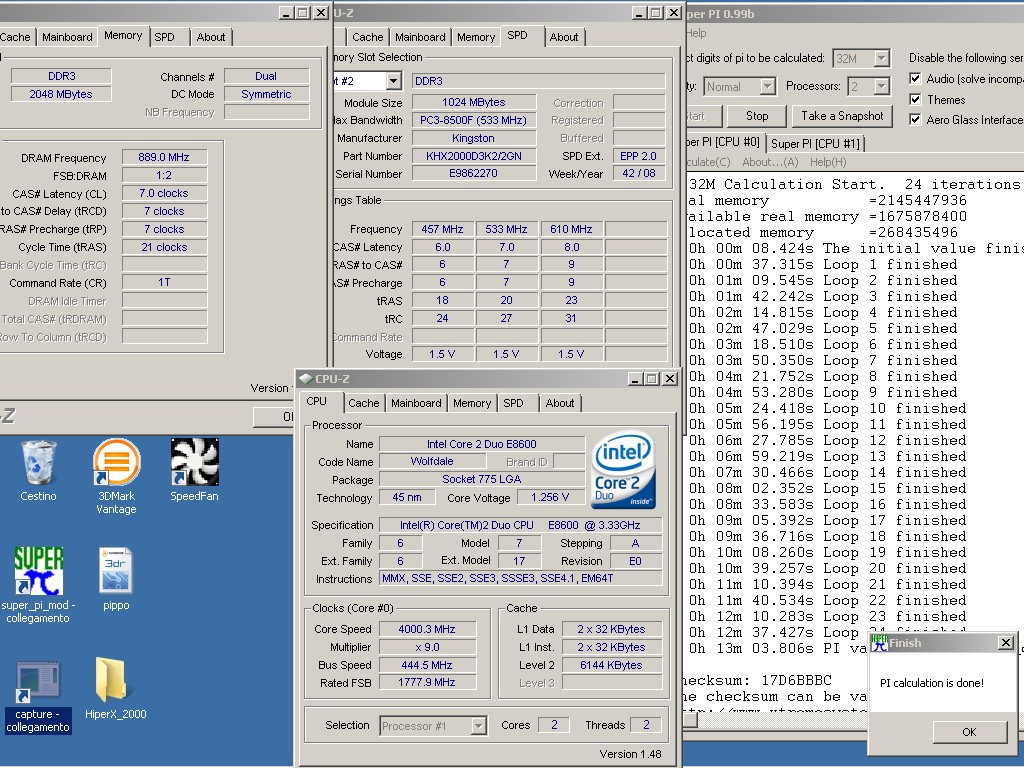Switch to CPU tab in front CPU-Z window
Viewport: 1024px width, 768px height.
(317, 401)
